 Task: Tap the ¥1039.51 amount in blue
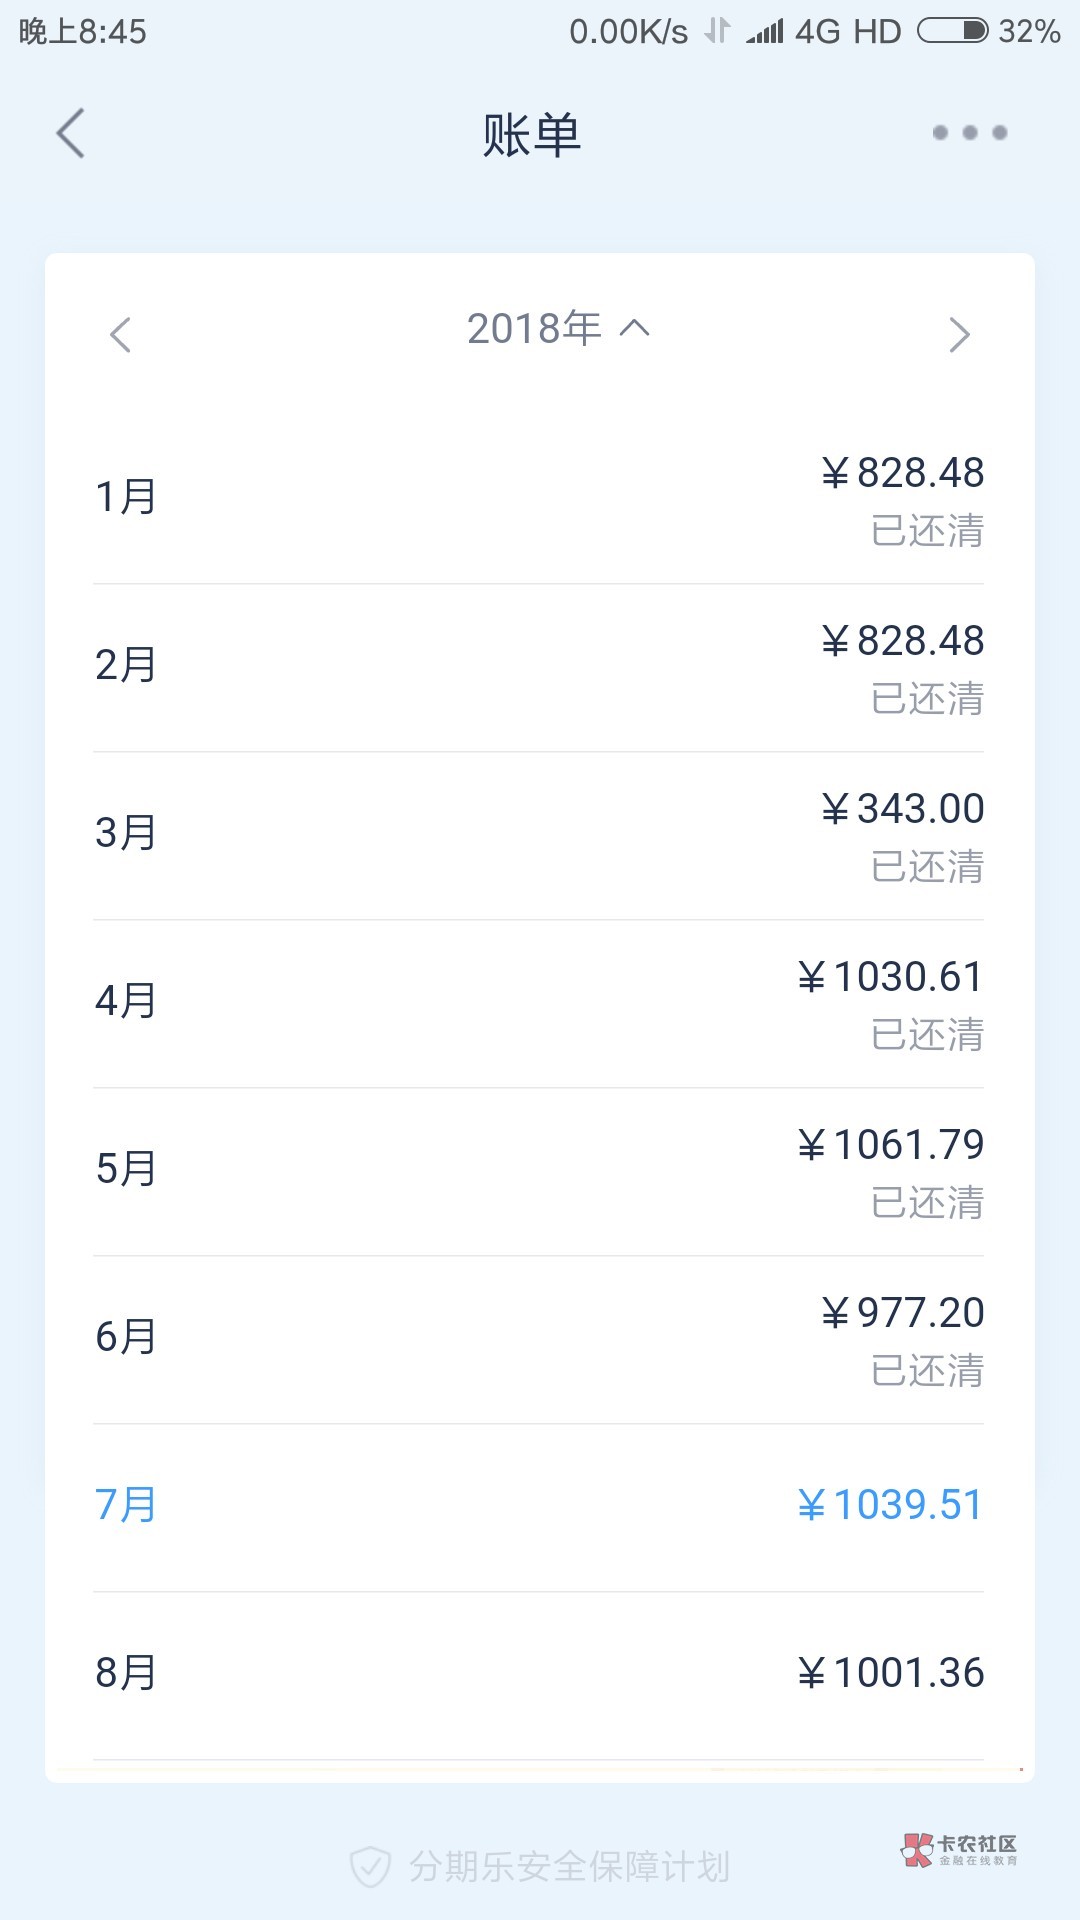[890, 1505]
